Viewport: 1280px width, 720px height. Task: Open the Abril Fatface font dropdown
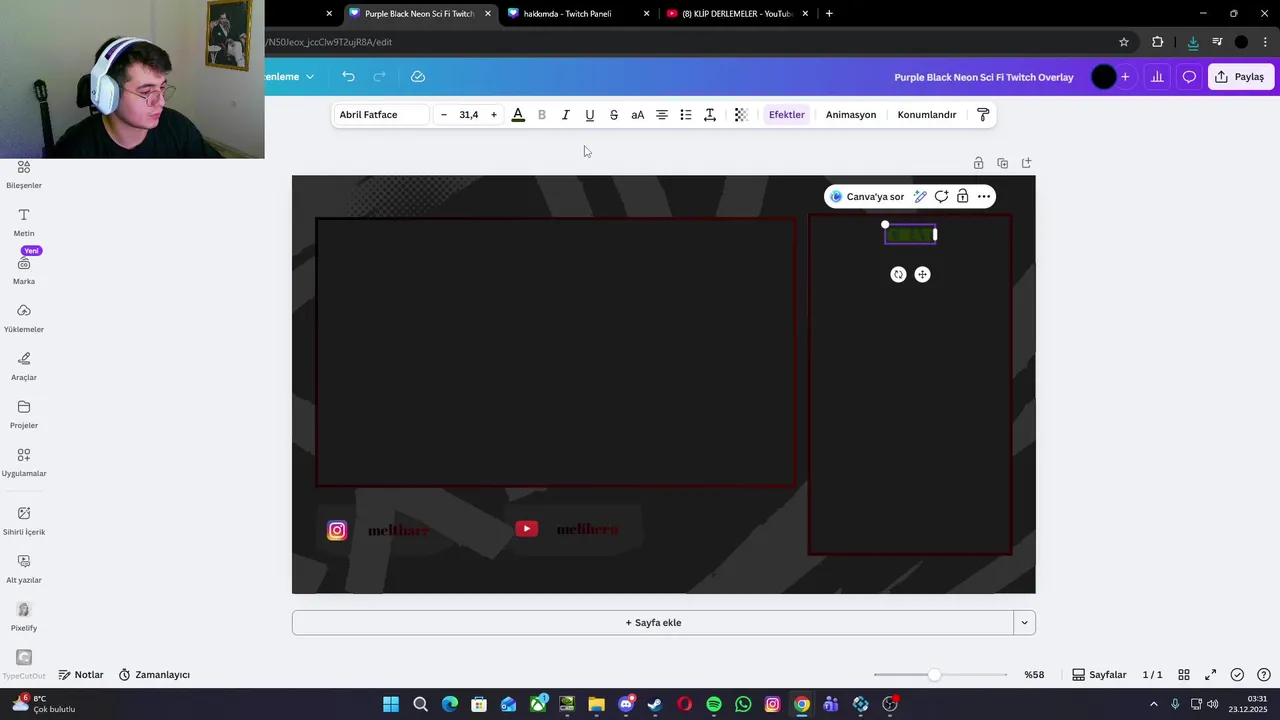click(381, 115)
